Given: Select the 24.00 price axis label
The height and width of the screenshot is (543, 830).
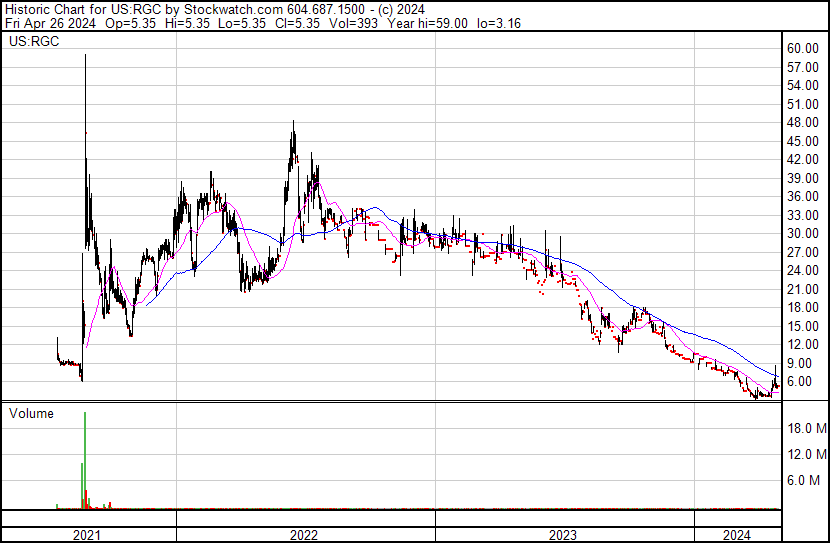Looking at the screenshot, I should [x=803, y=270].
